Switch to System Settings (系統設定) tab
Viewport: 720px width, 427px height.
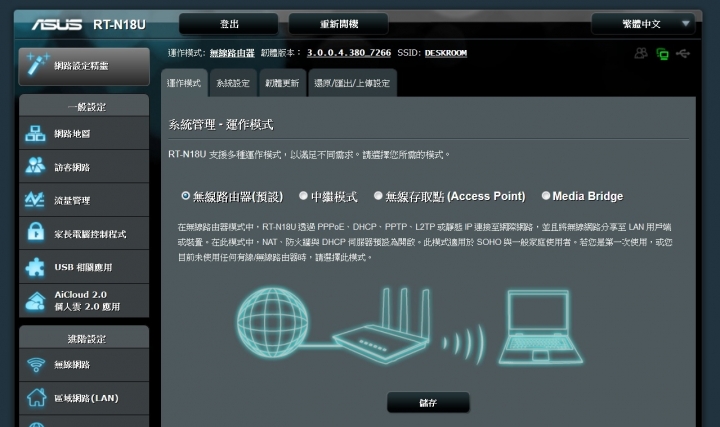coord(233,83)
